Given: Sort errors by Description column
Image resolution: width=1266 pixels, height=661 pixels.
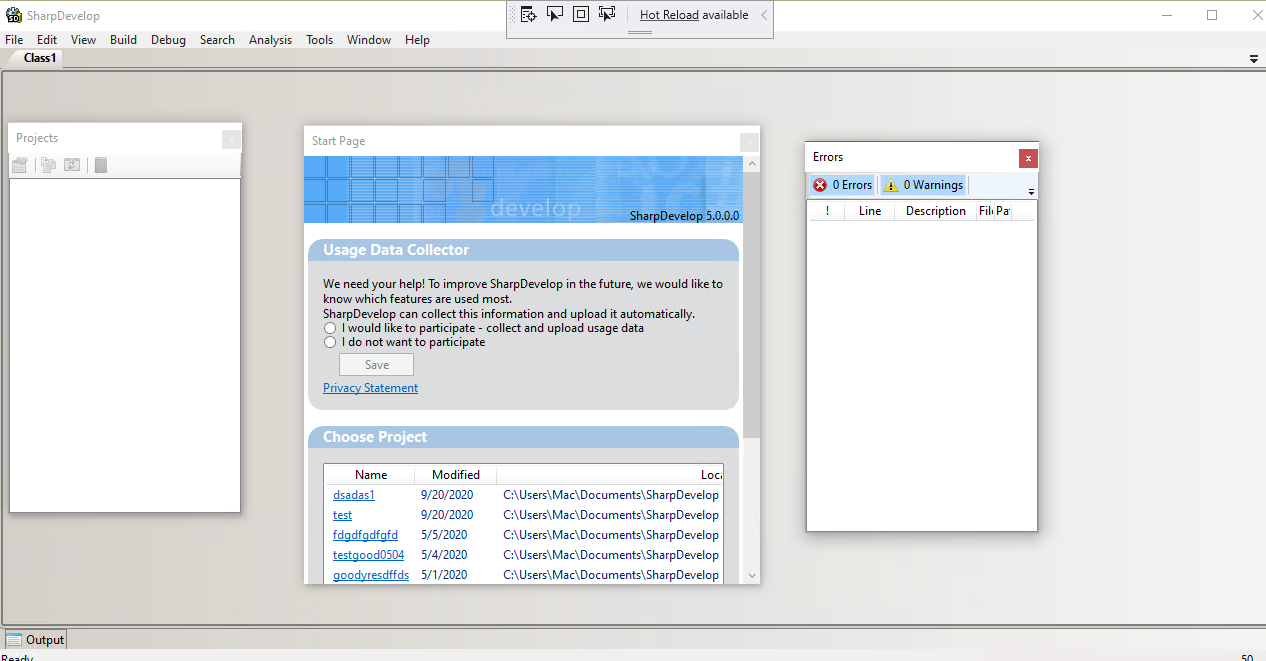Looking at the screenshot, I should tap(936, 211).
